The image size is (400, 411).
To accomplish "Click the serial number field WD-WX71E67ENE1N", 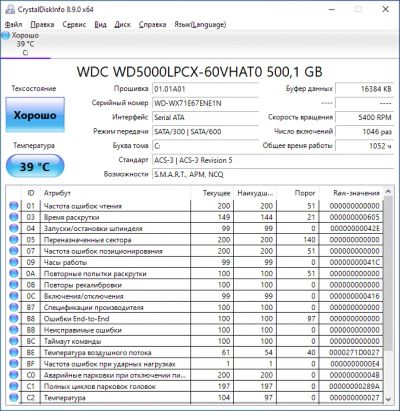I will tap(205, 103).
